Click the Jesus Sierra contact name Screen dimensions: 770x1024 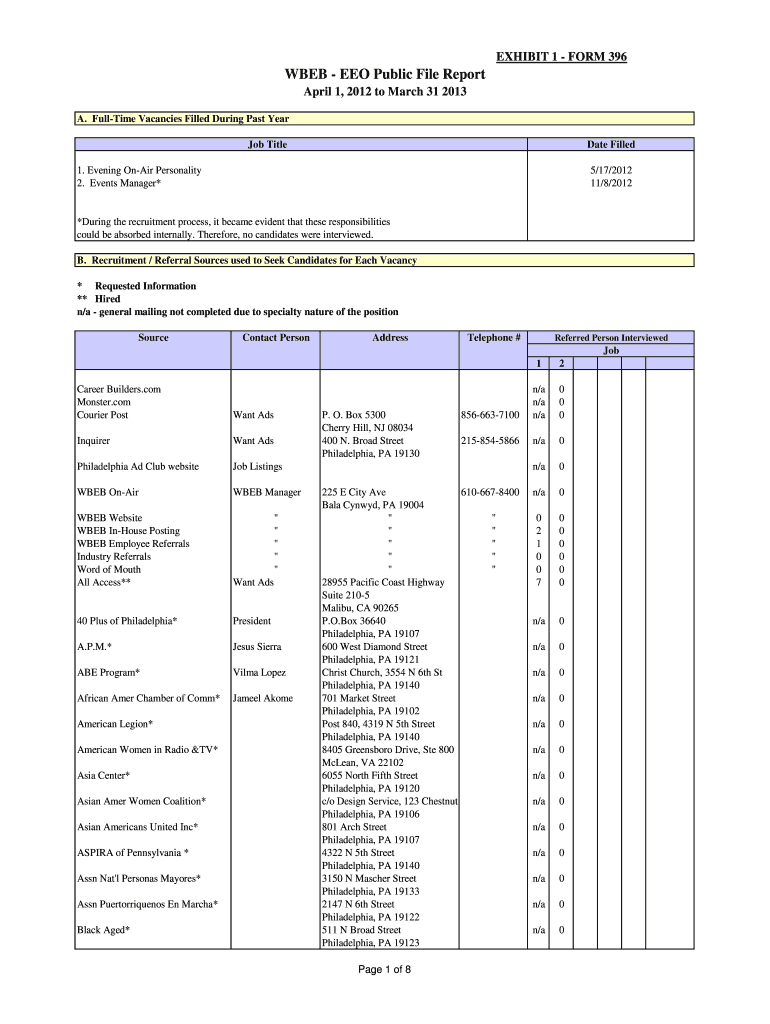[x=259, y=647]
